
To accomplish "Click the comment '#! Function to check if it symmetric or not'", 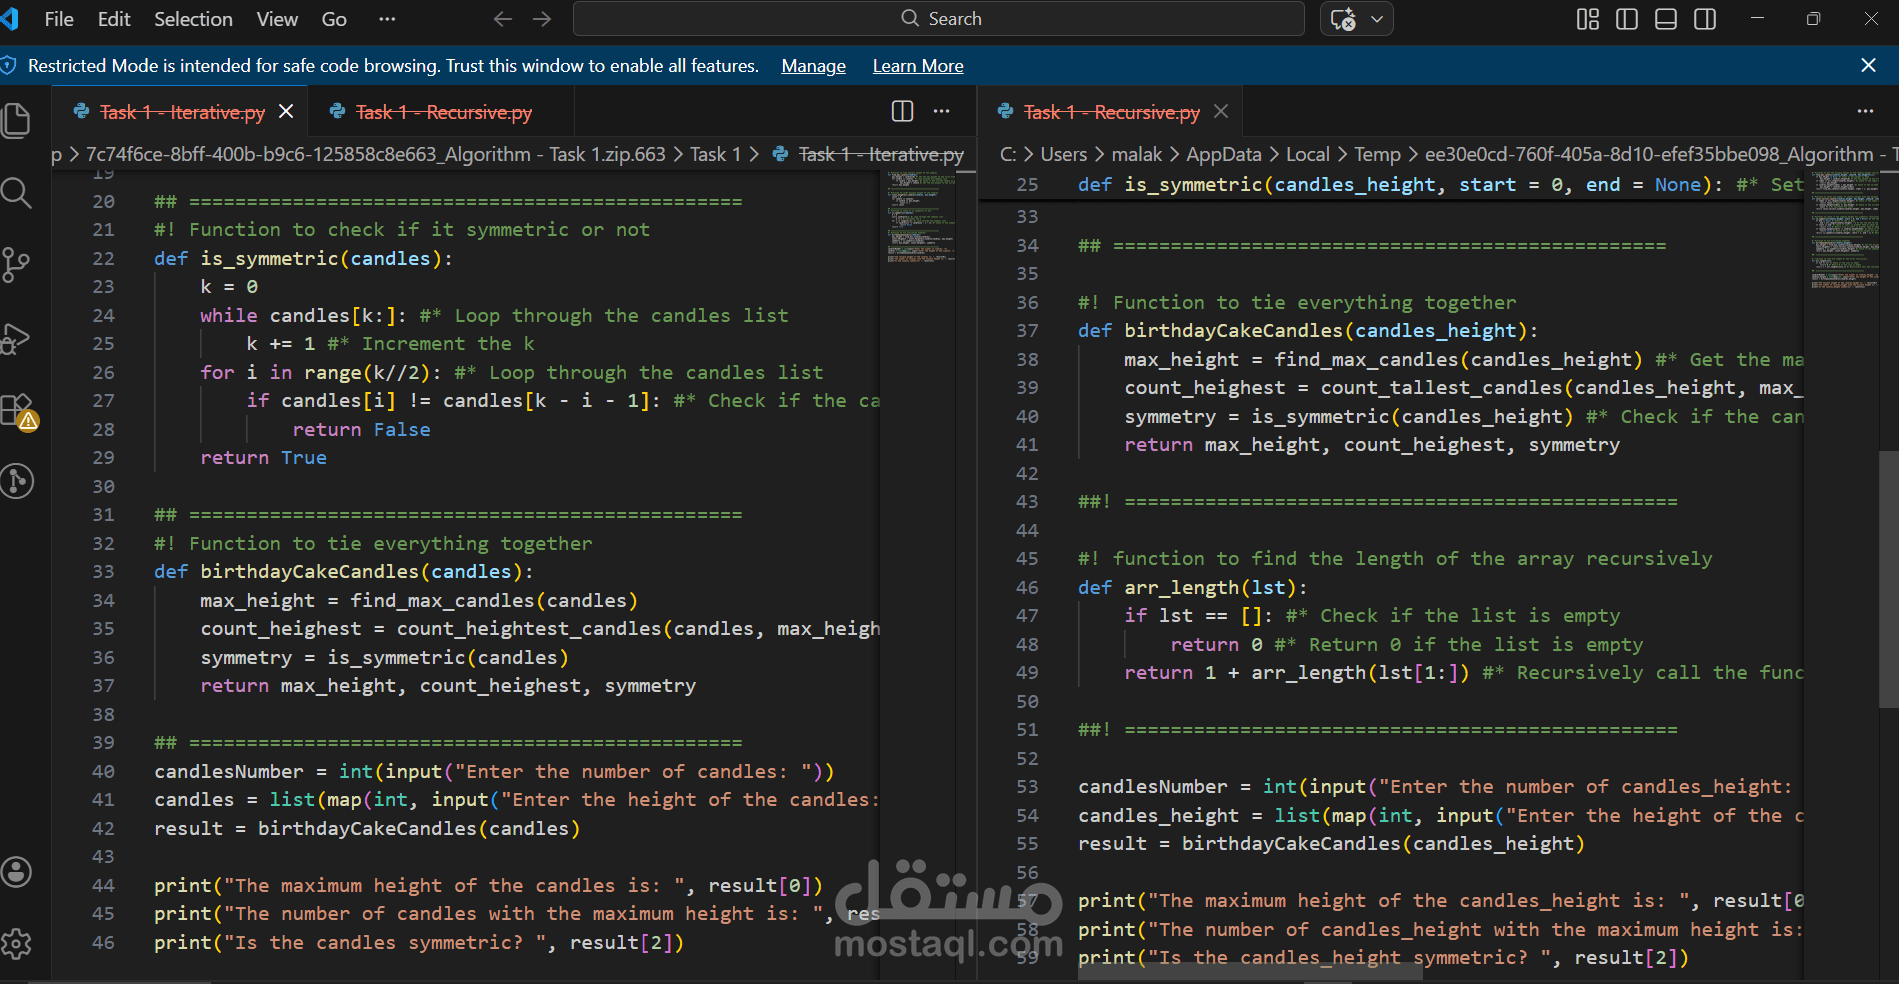I will click(402, 230).
